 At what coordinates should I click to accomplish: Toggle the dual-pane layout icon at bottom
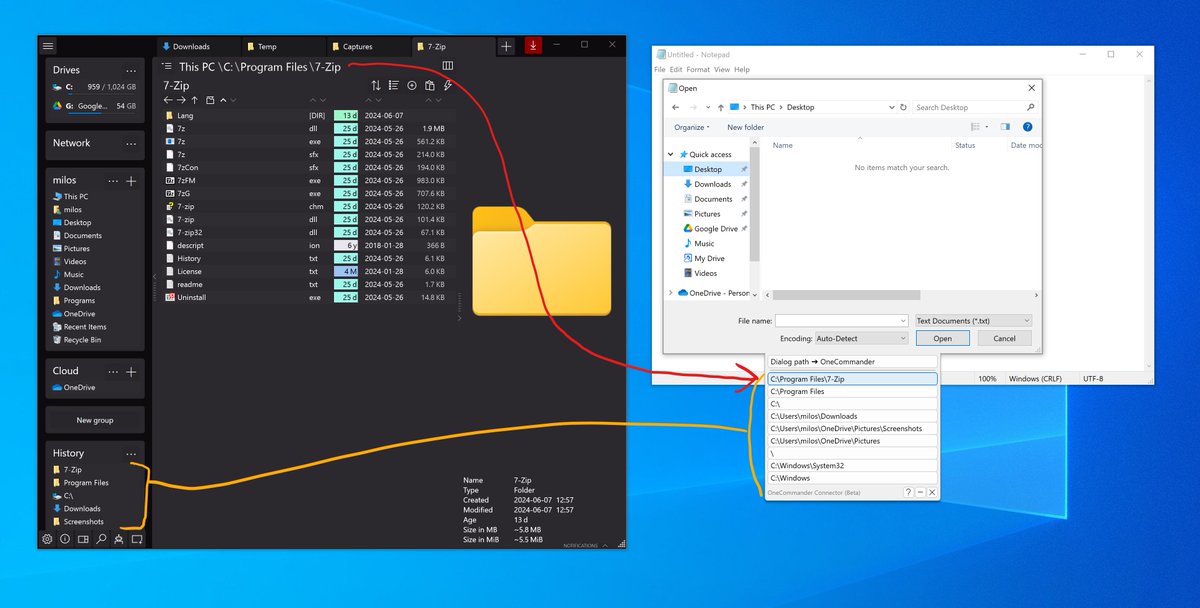pyautogui.click(x=83, y=539)
